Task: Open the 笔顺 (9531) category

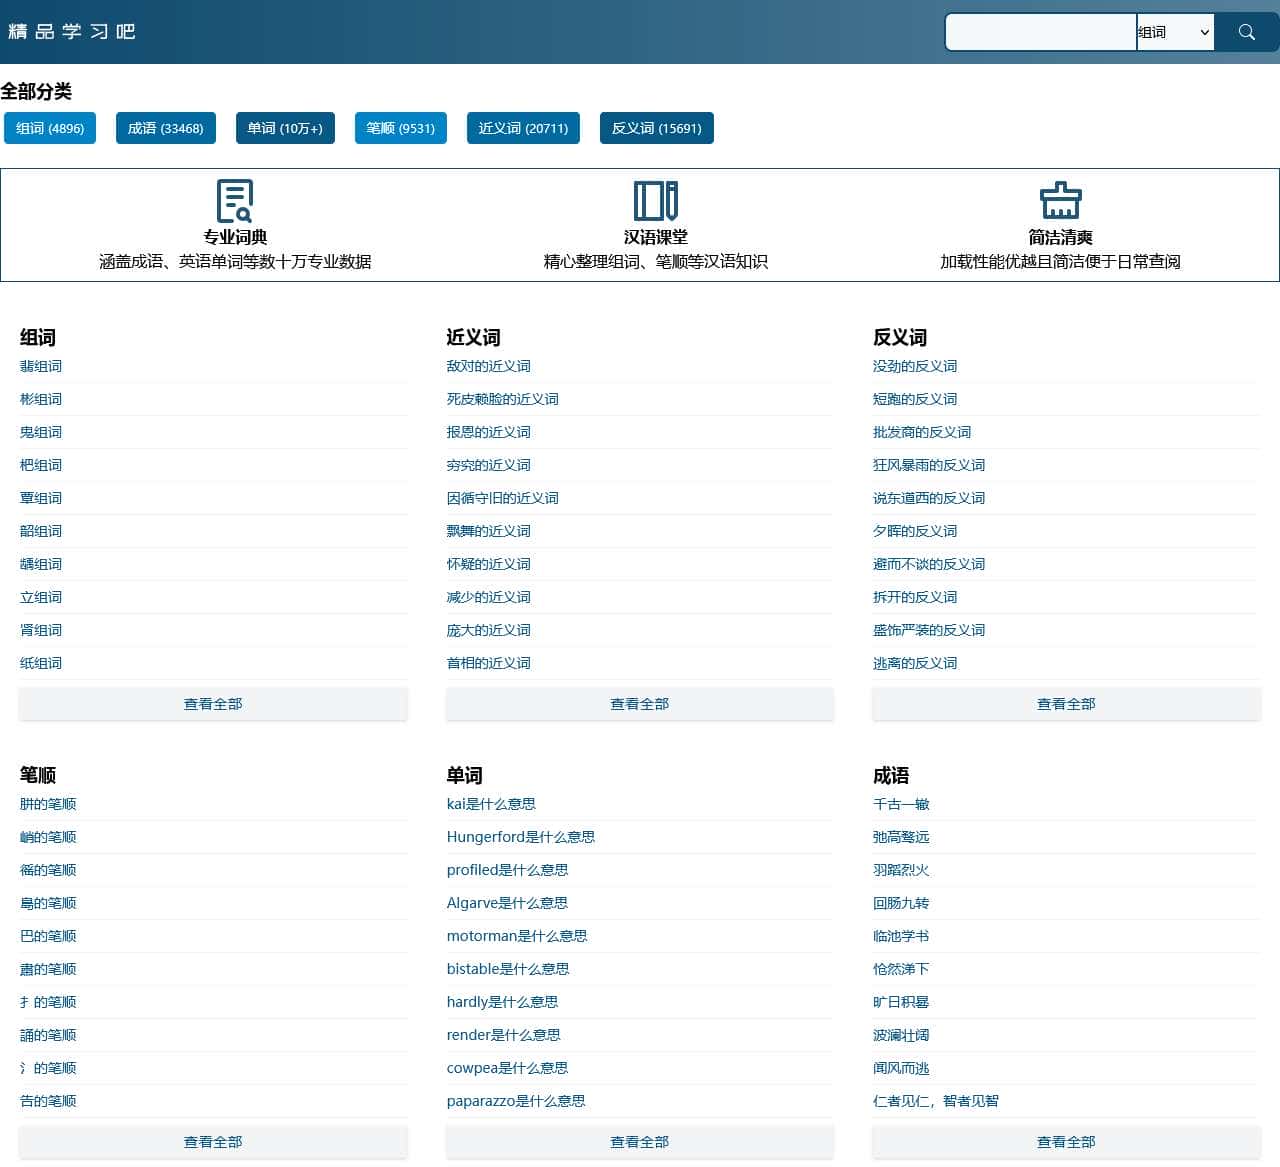Action: [401, 128]
